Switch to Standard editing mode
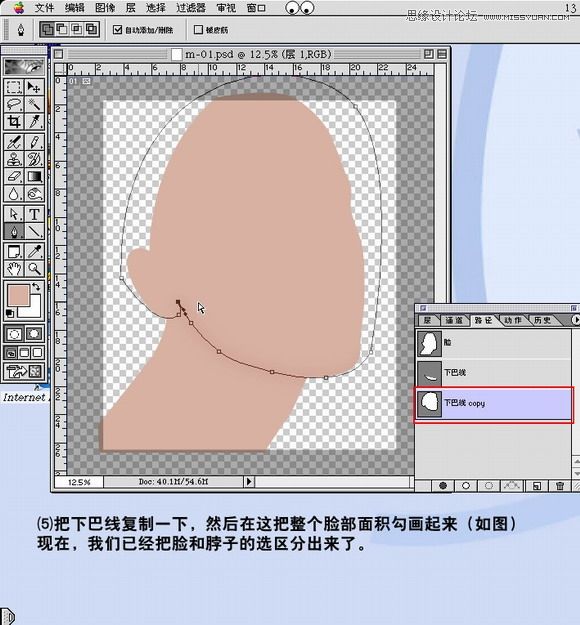The width and height of the screenshot is (580, 625). point(14,334)
